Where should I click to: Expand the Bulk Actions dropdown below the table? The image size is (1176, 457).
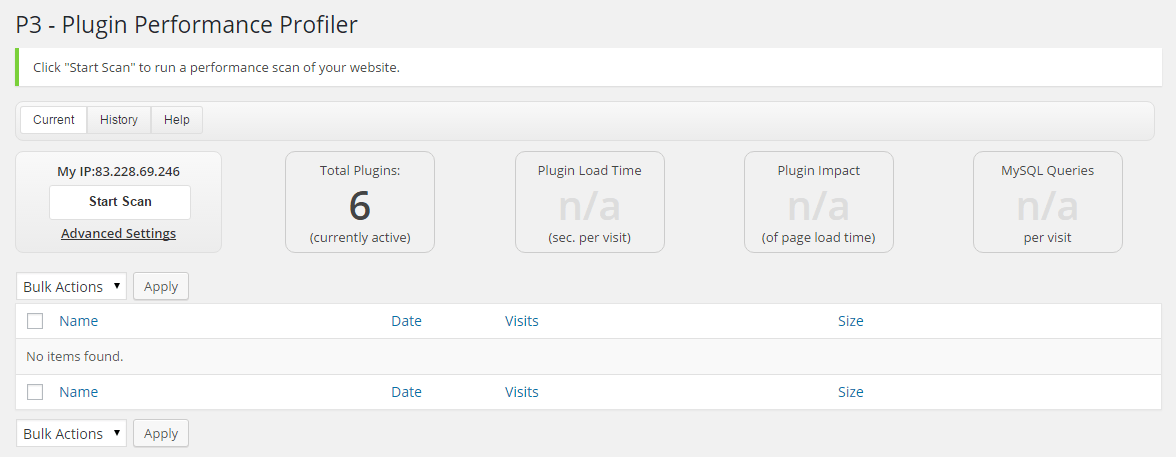71,434
